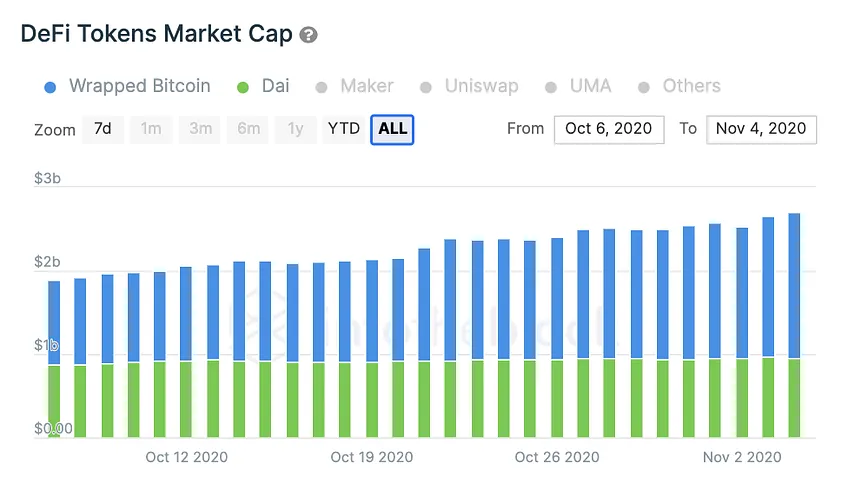Select the 1y zoom button
Viewport: 848px width, 490px height.
pos(295,129)
